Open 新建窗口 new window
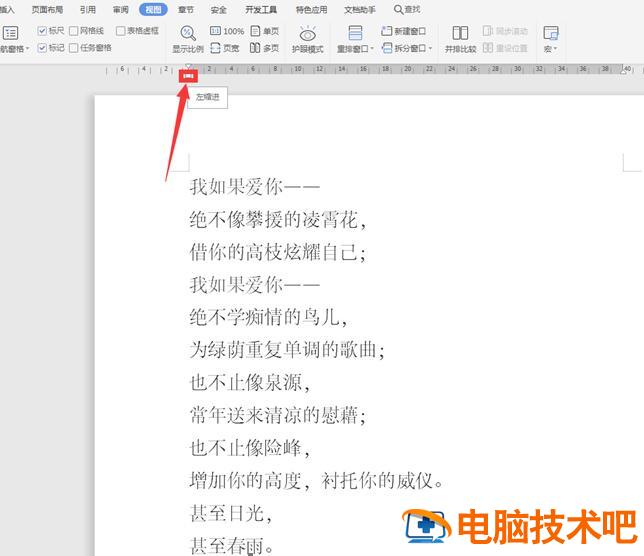This screenshot has height=556, width=644. coord(402,31)
